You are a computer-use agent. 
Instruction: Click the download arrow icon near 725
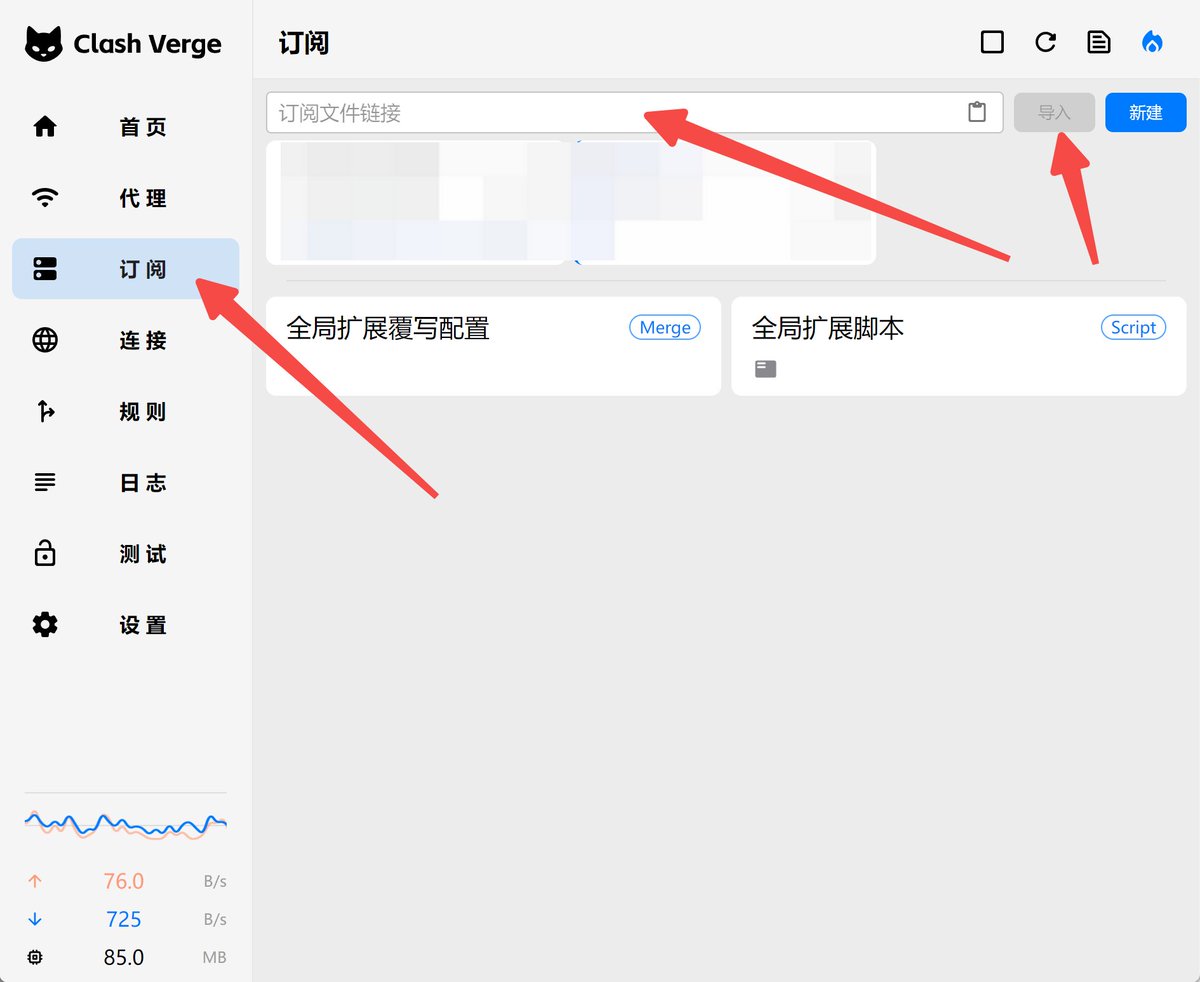pos(36,919)
